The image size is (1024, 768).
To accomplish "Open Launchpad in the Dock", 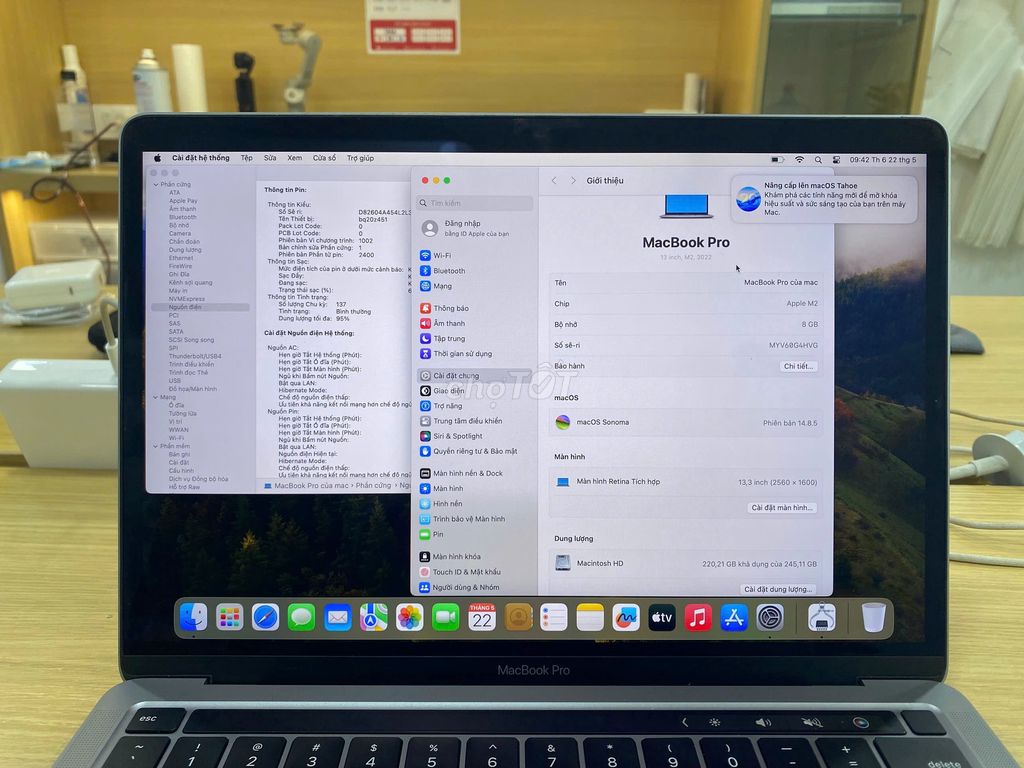I will point(229,617).
